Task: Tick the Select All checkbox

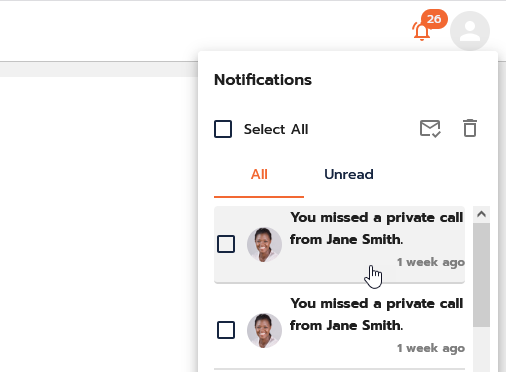Action: [223, 129]
